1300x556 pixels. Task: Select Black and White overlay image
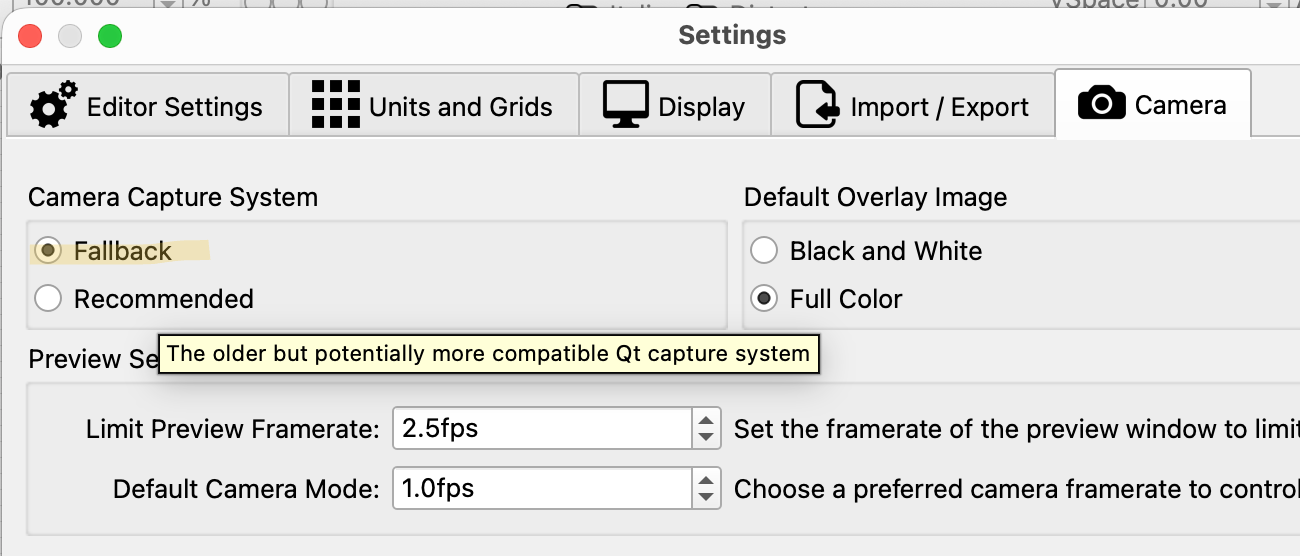click(764, 250)
